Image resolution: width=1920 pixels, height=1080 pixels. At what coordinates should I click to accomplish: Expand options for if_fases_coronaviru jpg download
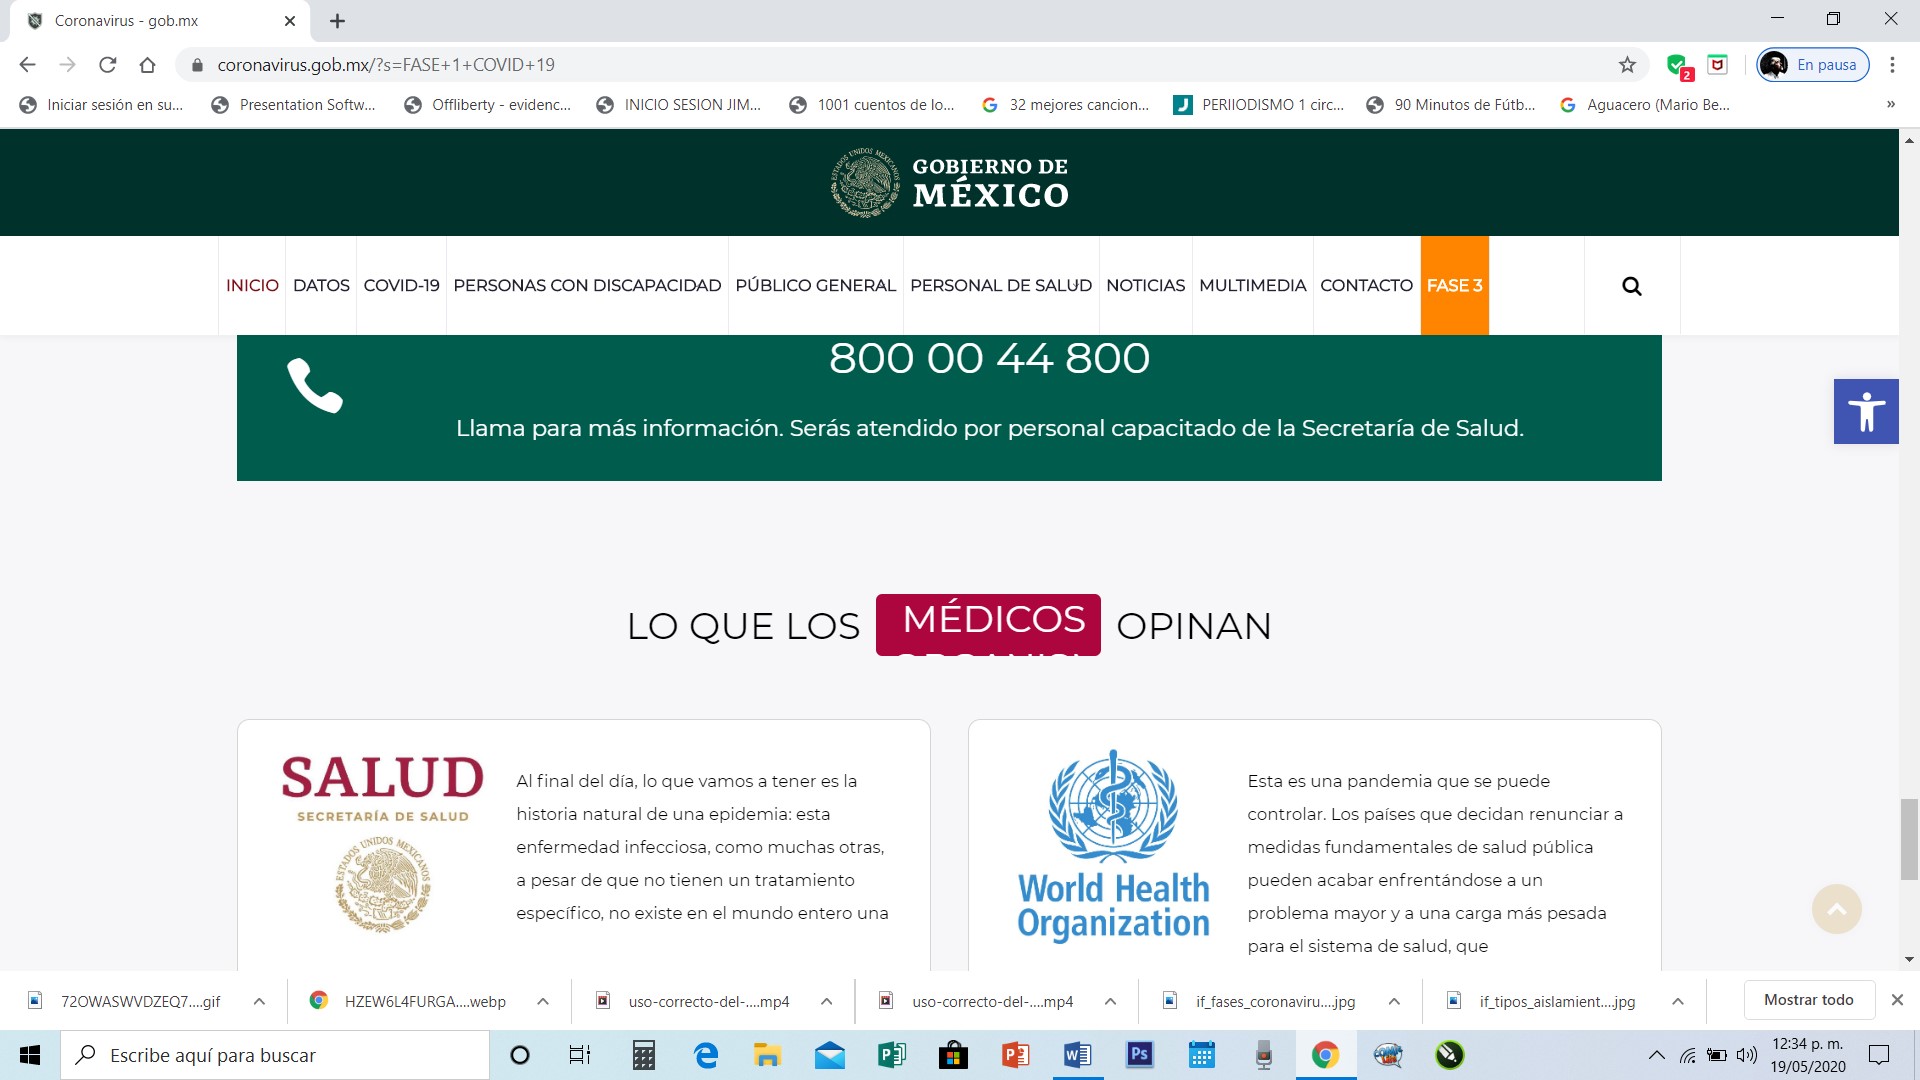1394,1001
